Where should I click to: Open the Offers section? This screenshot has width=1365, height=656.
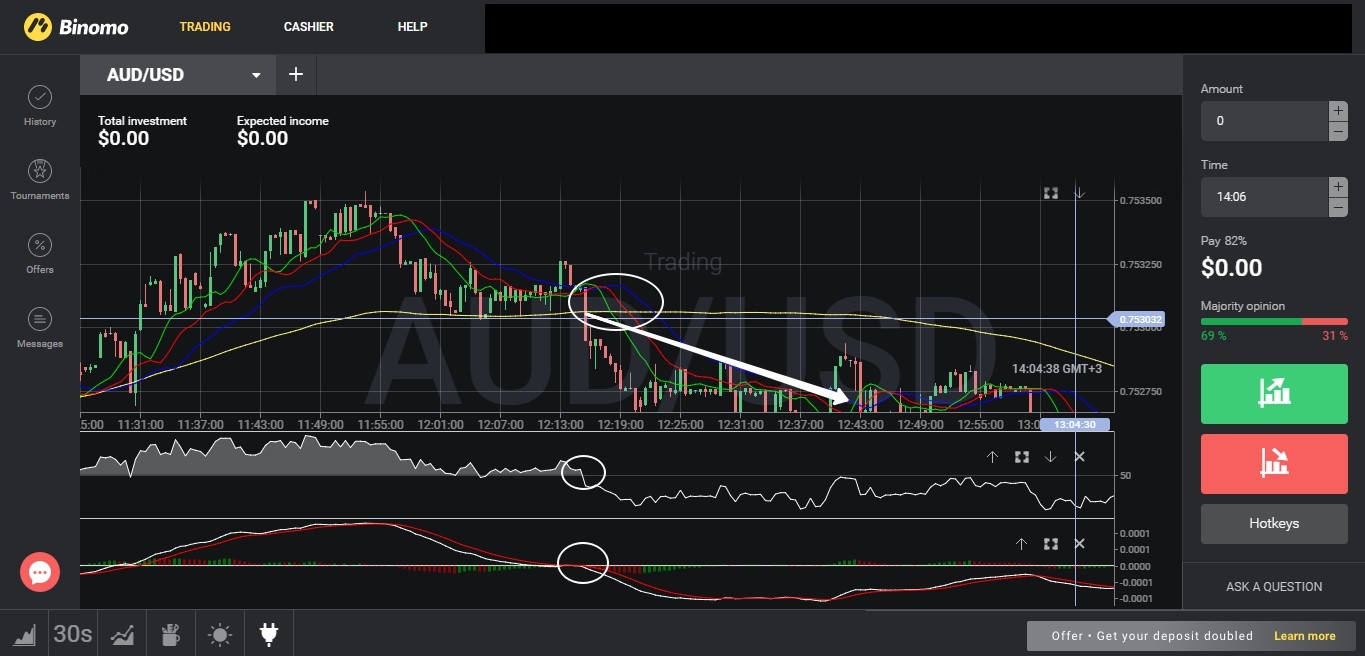pyautogui.click(x=40, y=254)
